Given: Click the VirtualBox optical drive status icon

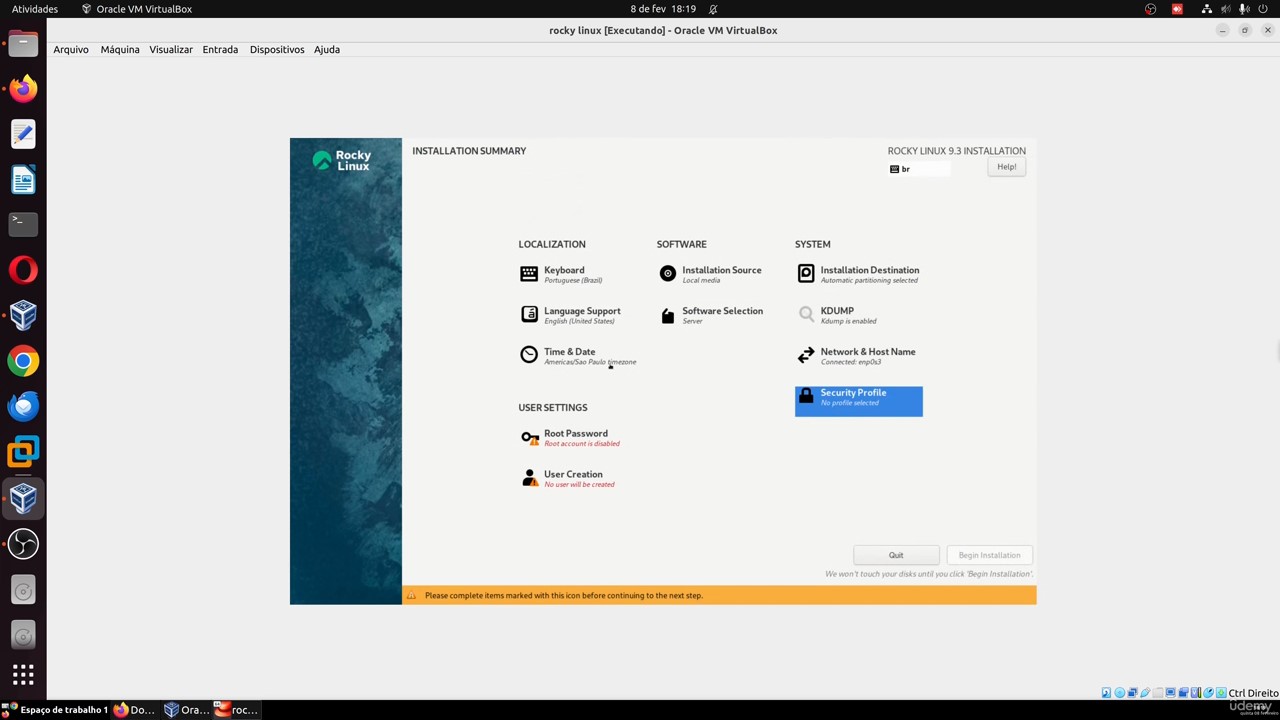Looking at the screenshot, I should 1119,693.
